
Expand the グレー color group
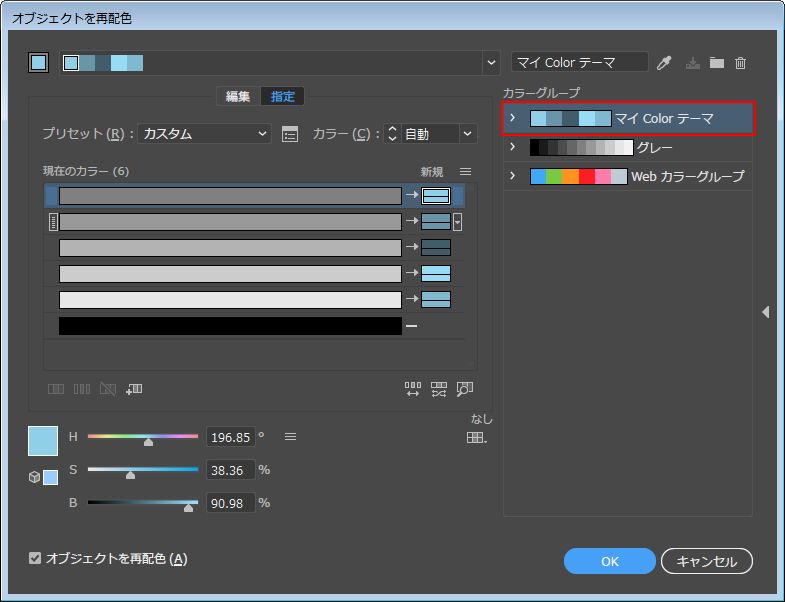(x=512, y=147)
